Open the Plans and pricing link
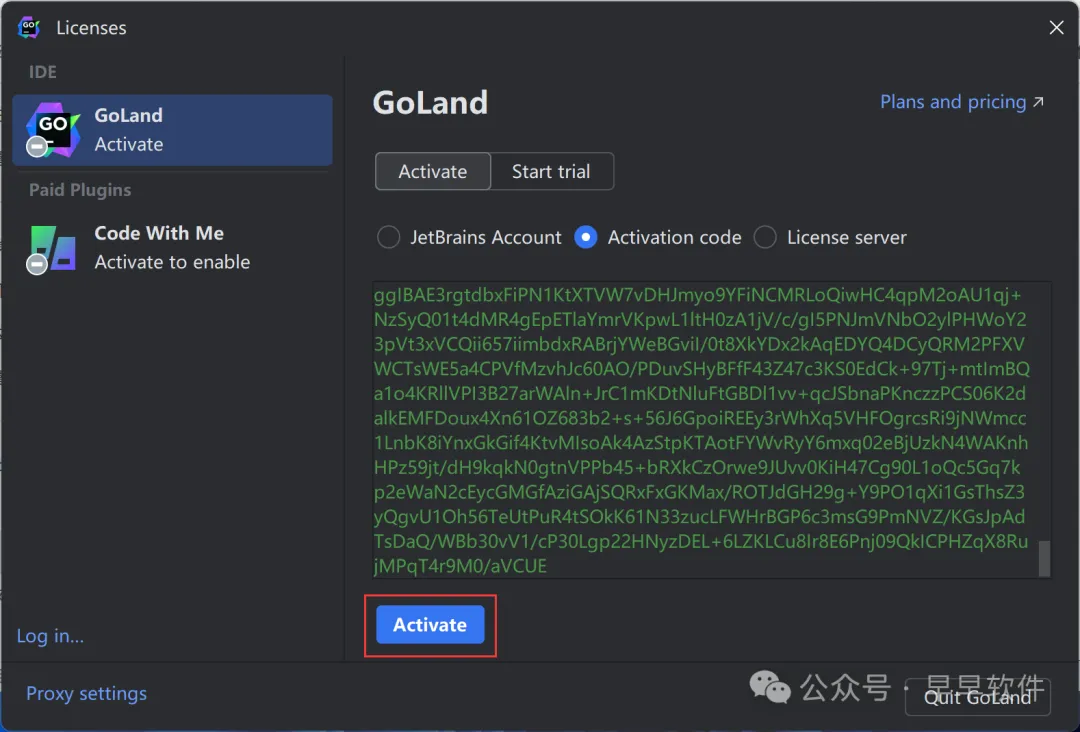The height and width of the screenshot is (732, 1080). pyautogui.click(x=952, y=102)
